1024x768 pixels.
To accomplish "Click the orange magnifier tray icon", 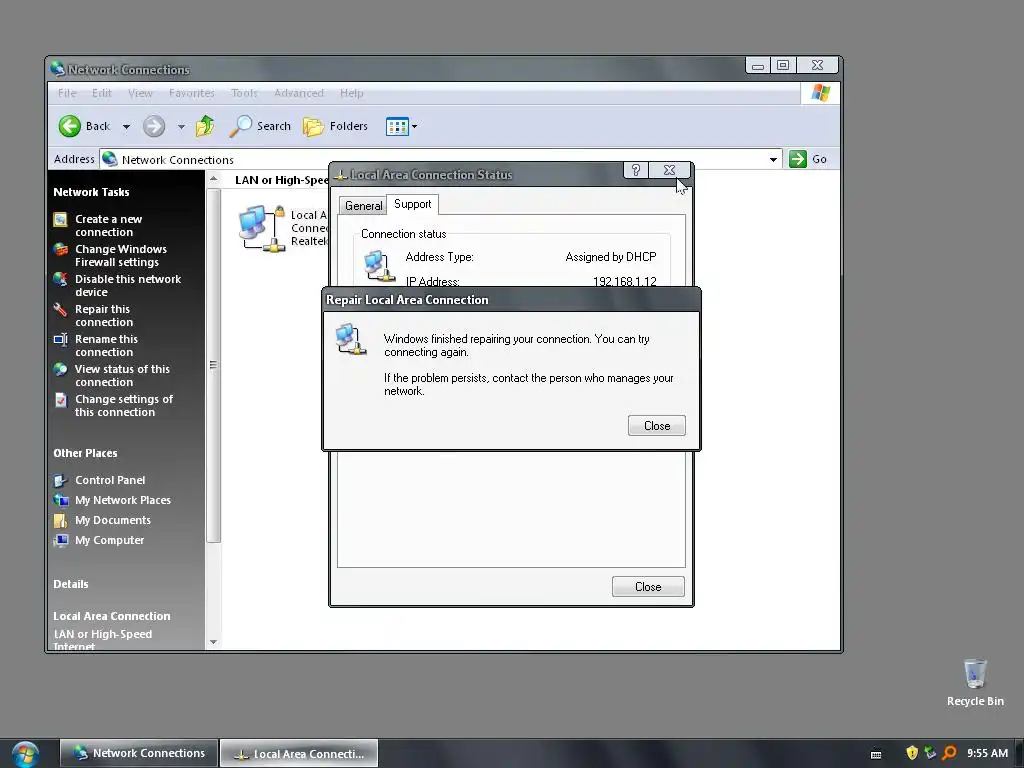I will click(950, 753).
